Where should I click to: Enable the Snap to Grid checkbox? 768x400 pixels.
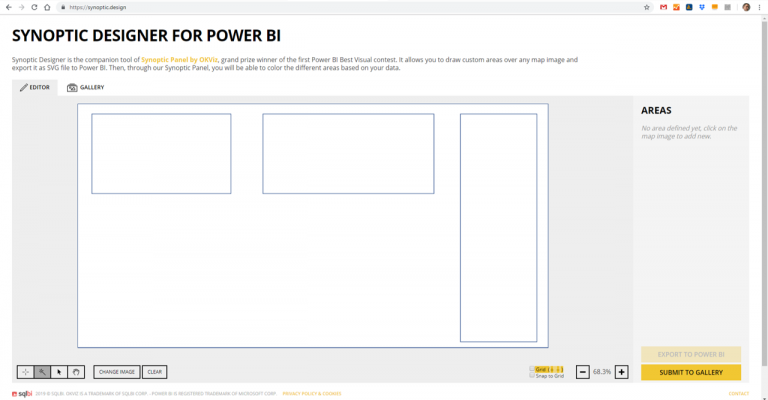pyautogui.click(x=532, y=376)
